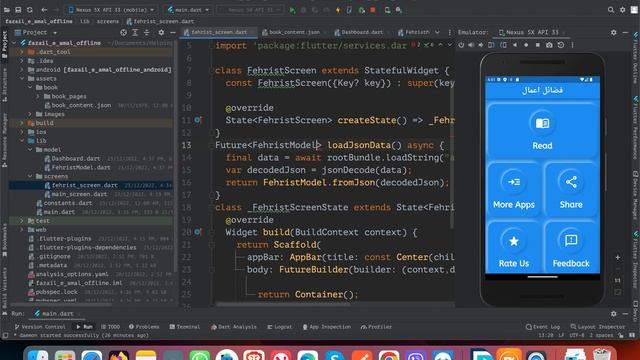Open device selector Nexus 5X API 33 (mobile)
Image resolution: width=640 pixels, height=360 pixels.
point(111,10)
